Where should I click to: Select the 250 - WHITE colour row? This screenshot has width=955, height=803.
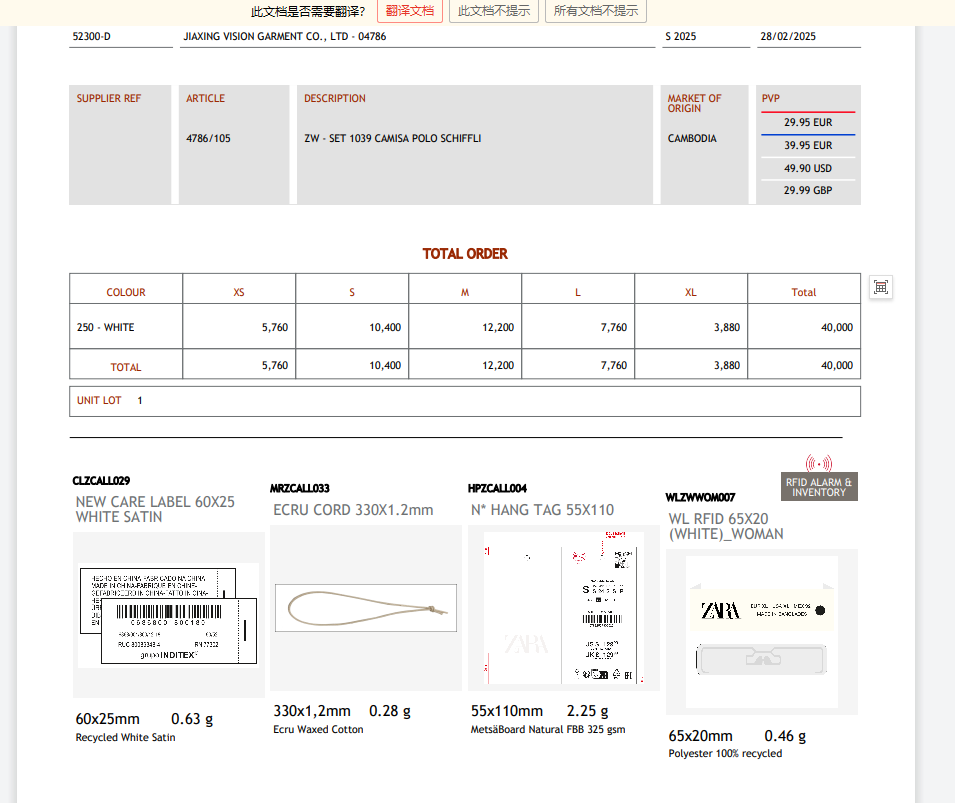(x=105, y=327)
